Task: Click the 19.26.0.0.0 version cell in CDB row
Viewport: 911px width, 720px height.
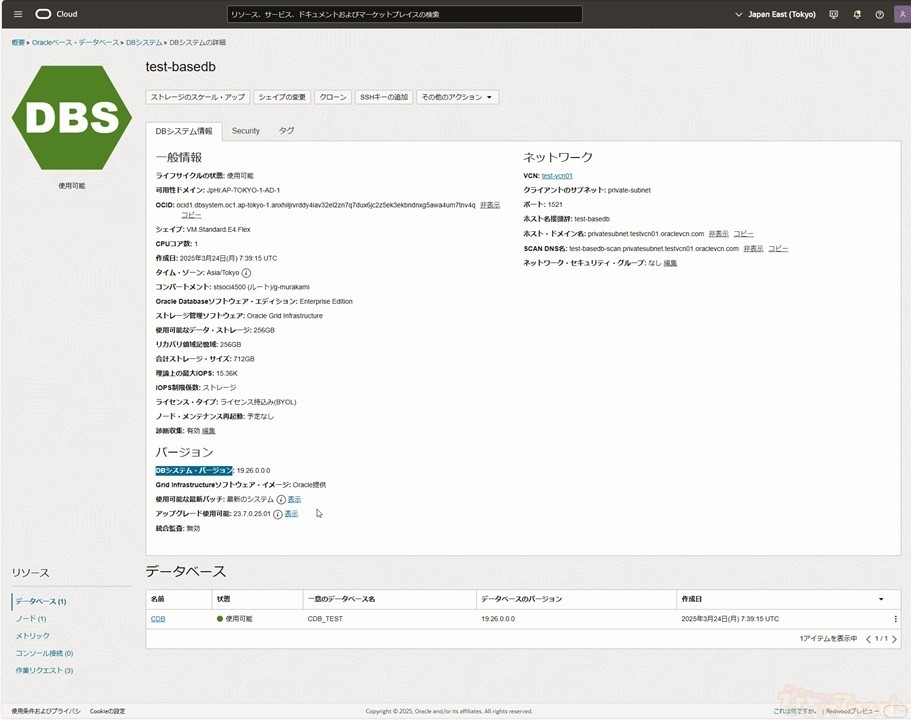Action: 498,619
